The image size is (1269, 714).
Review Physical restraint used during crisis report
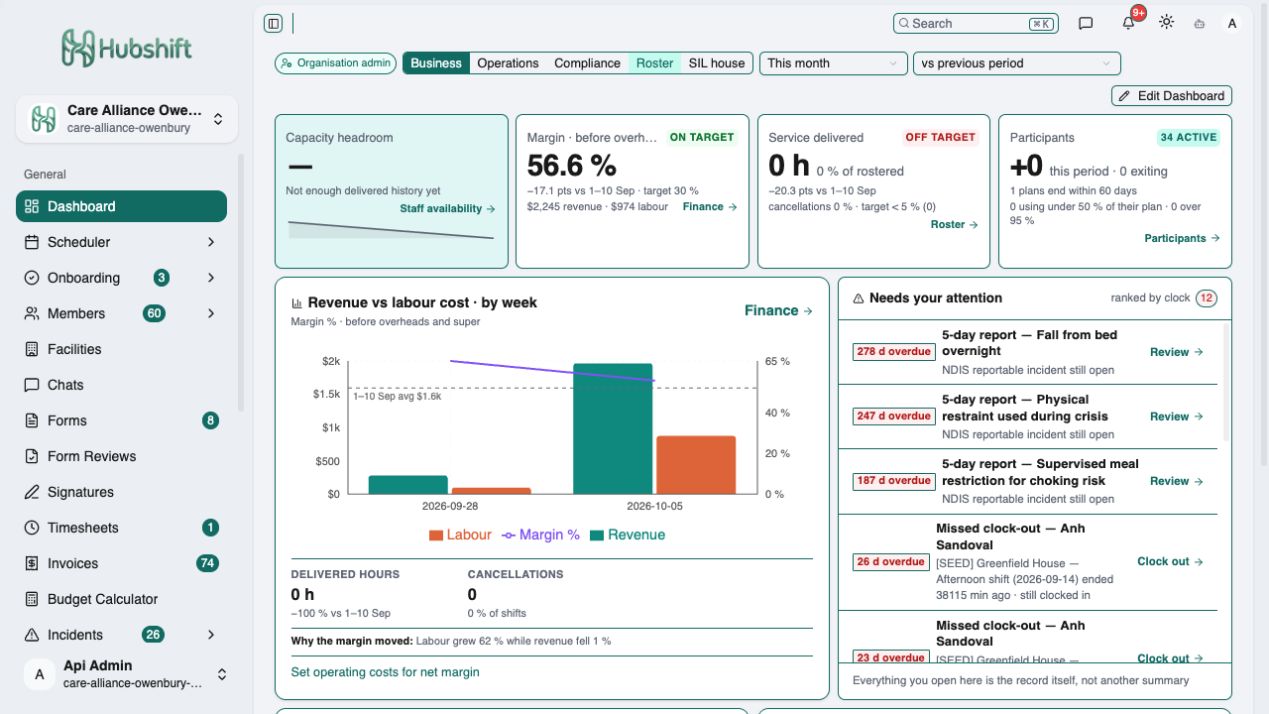(x=1176, y=417)
